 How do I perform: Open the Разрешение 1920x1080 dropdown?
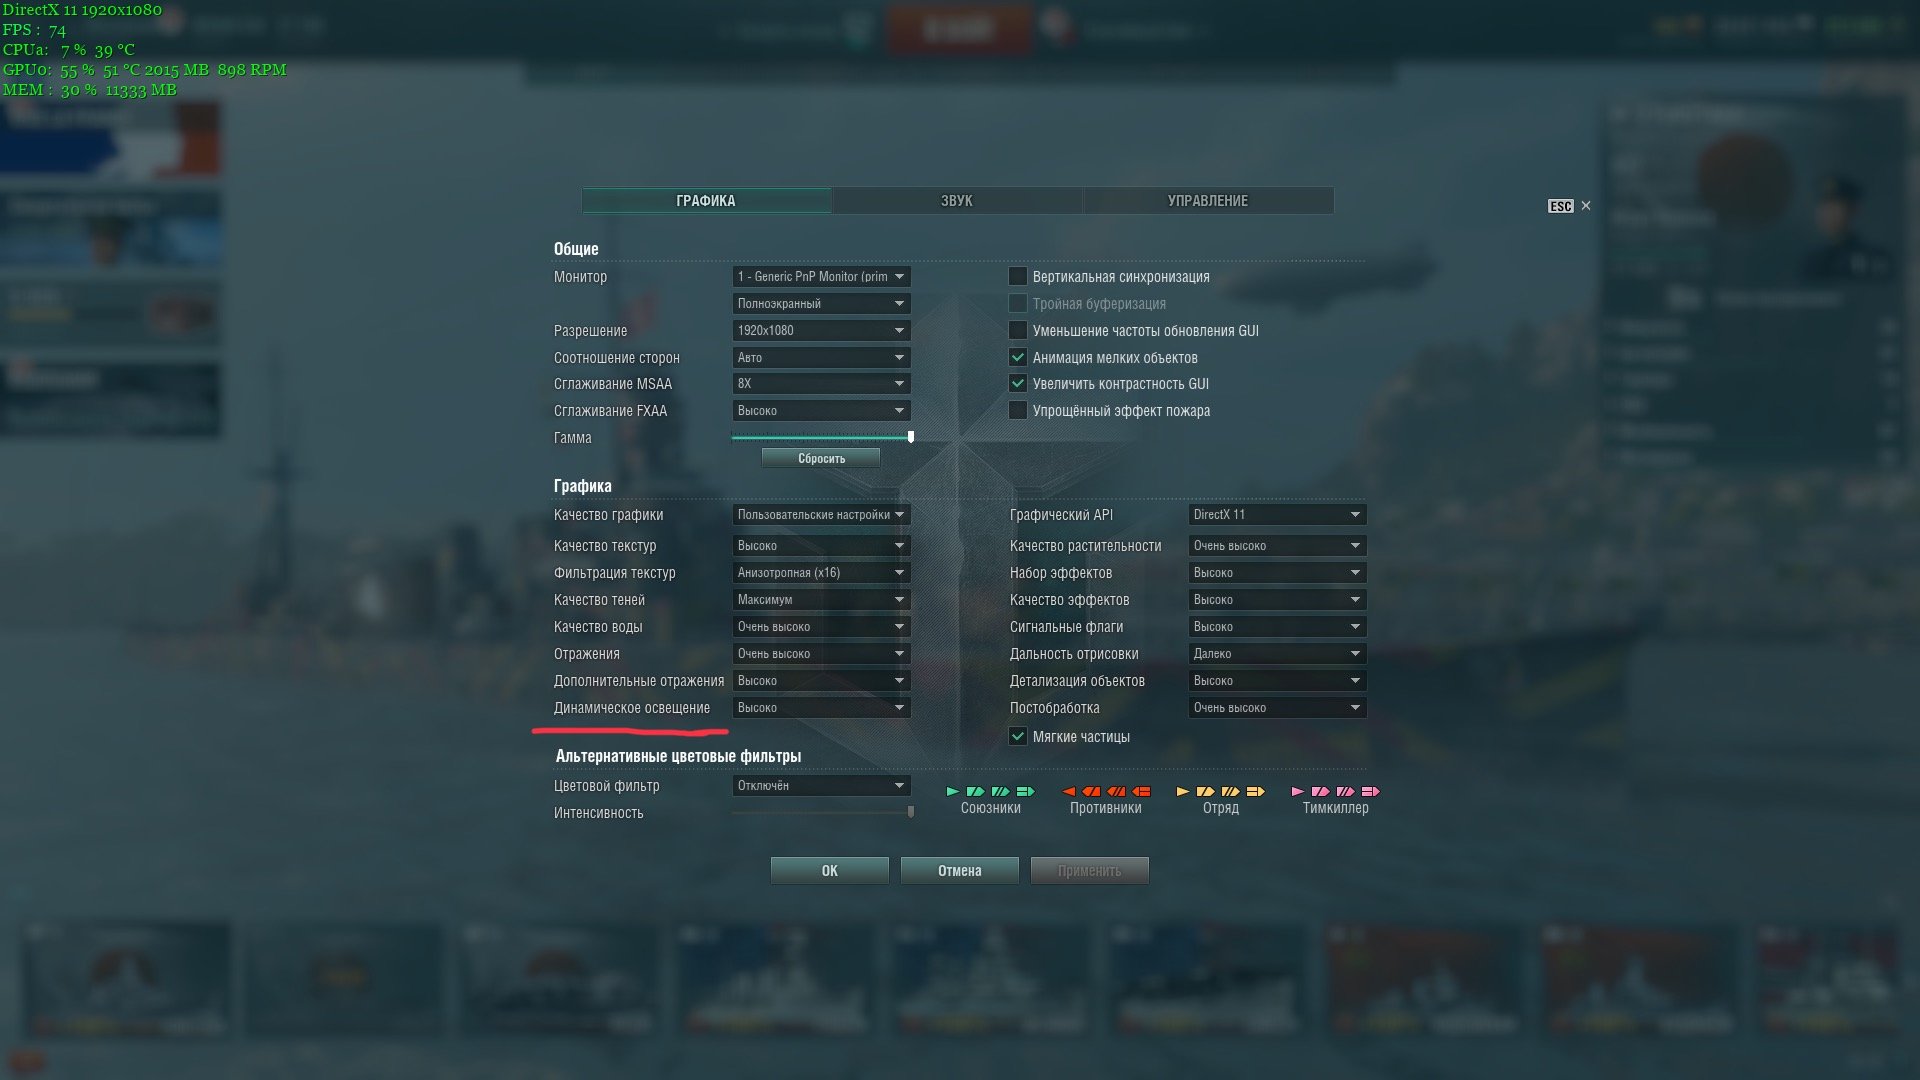coord(821,330)
